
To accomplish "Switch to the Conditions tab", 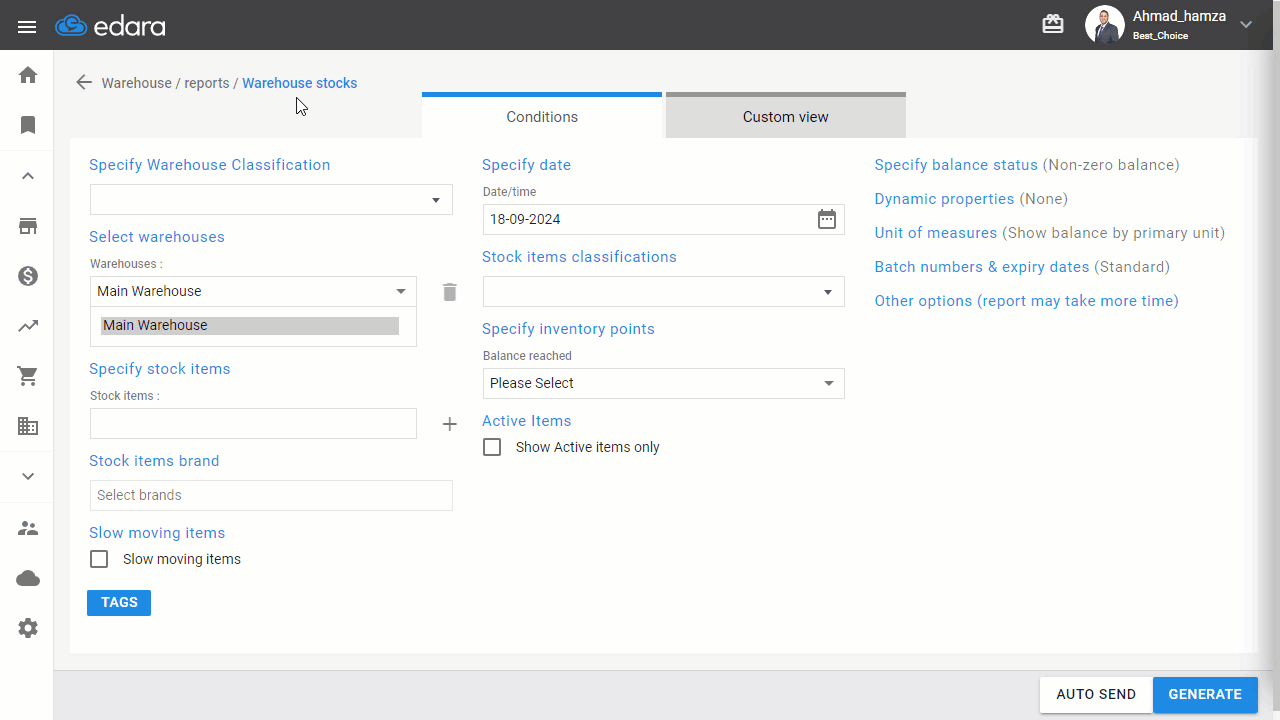I will tap(542, 116).
